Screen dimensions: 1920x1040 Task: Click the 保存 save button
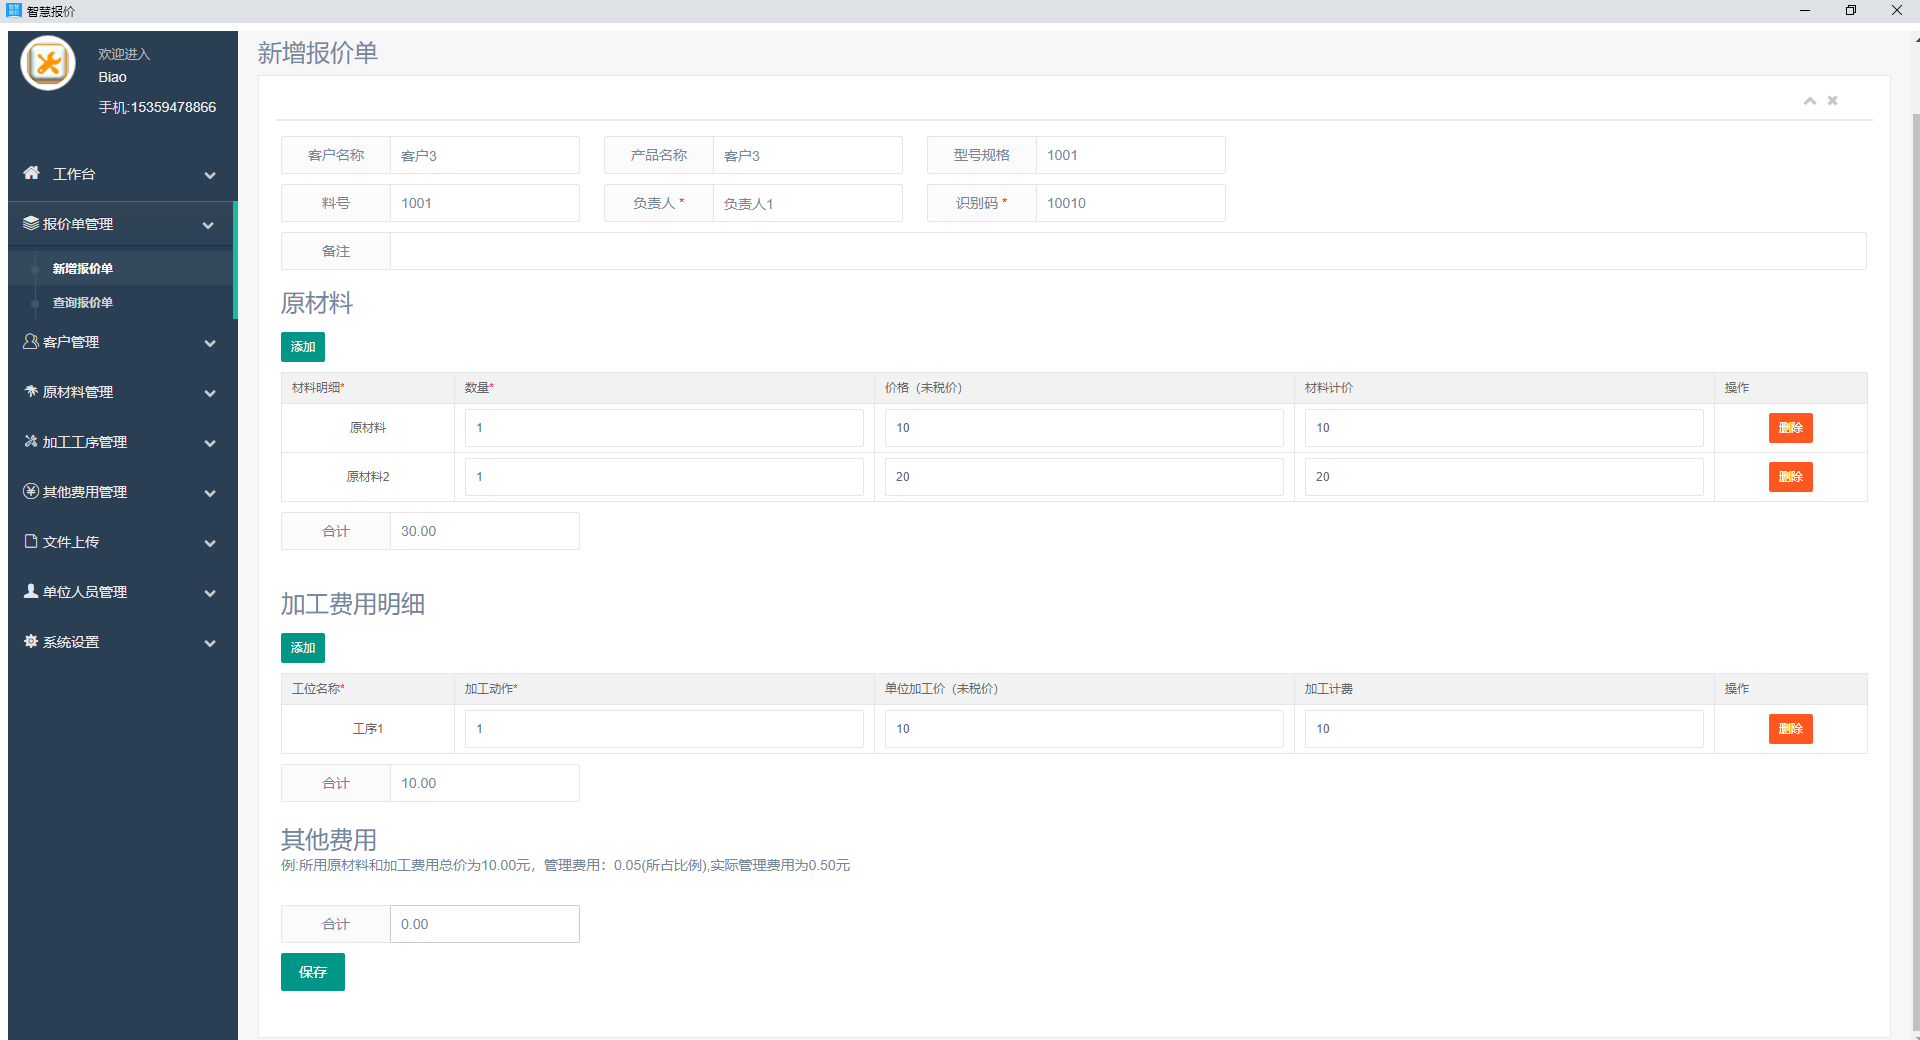pyautogui.click(x=312, y=971)
